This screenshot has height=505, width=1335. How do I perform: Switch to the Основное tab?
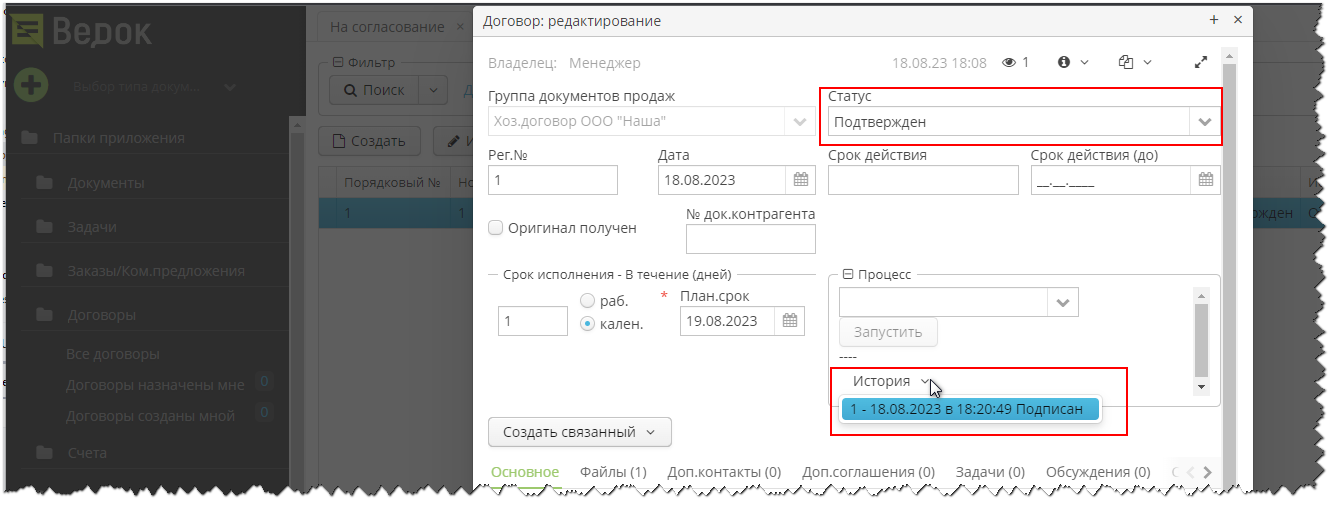tap(525, 472)
